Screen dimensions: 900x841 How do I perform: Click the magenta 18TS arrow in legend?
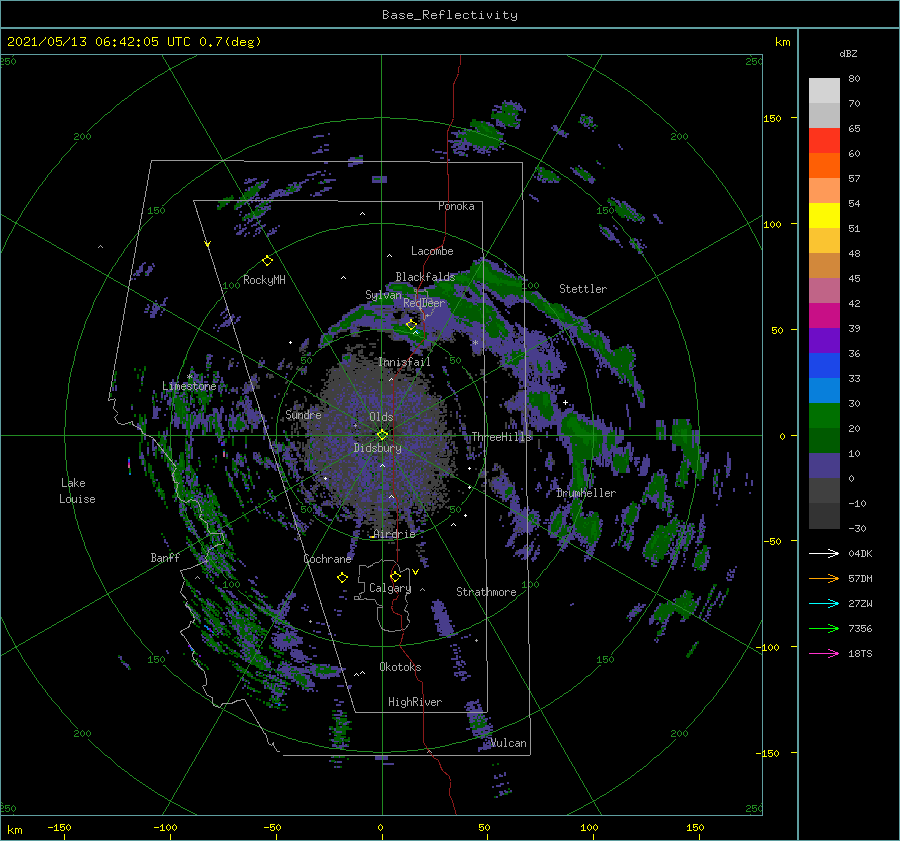point(824,653)
